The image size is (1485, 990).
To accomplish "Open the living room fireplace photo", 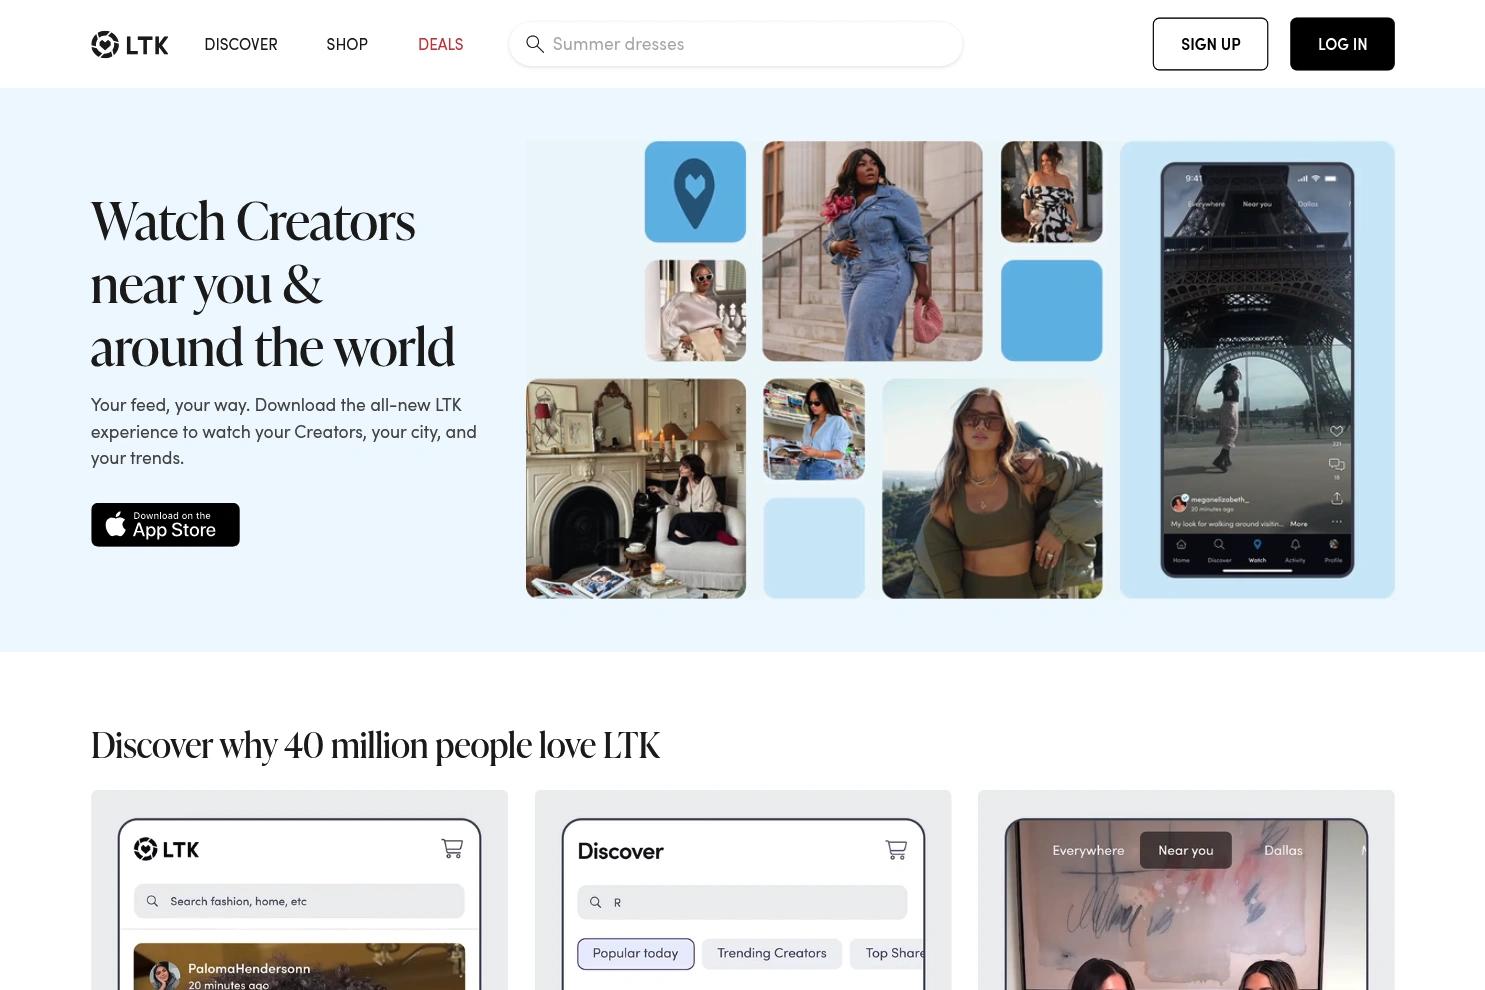I will [x=636, y=489].
